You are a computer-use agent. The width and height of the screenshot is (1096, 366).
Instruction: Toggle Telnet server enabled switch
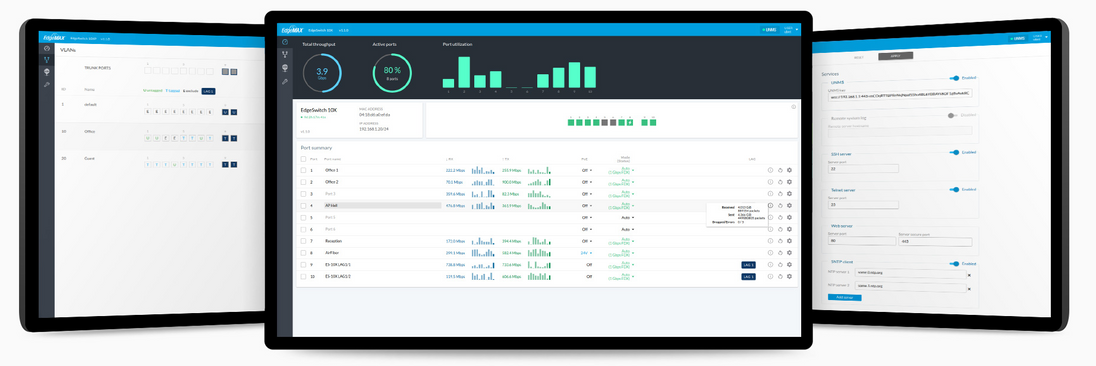[x=954, y=189]
